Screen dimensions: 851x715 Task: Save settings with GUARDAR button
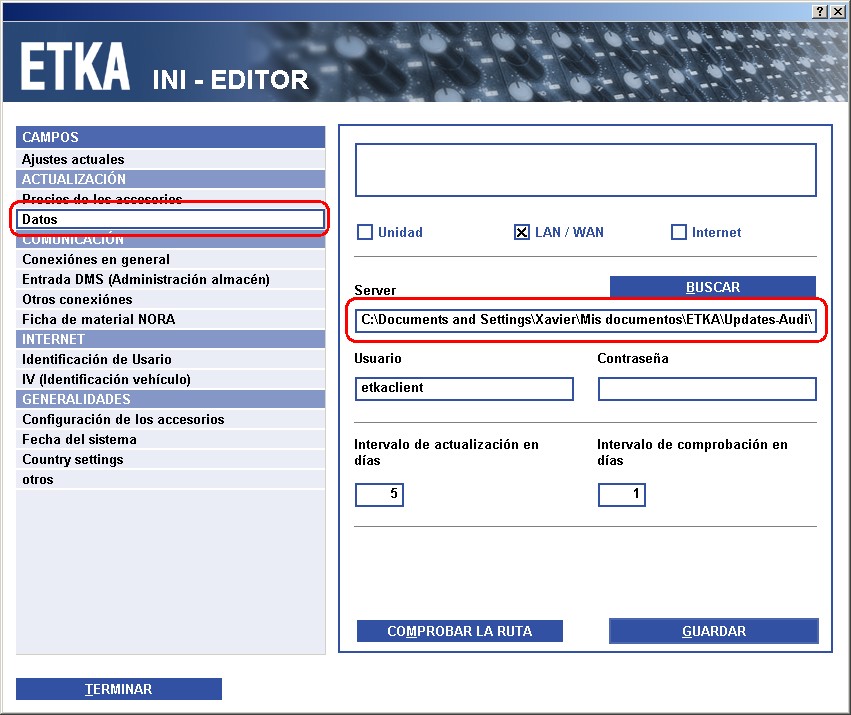(714, 631)
